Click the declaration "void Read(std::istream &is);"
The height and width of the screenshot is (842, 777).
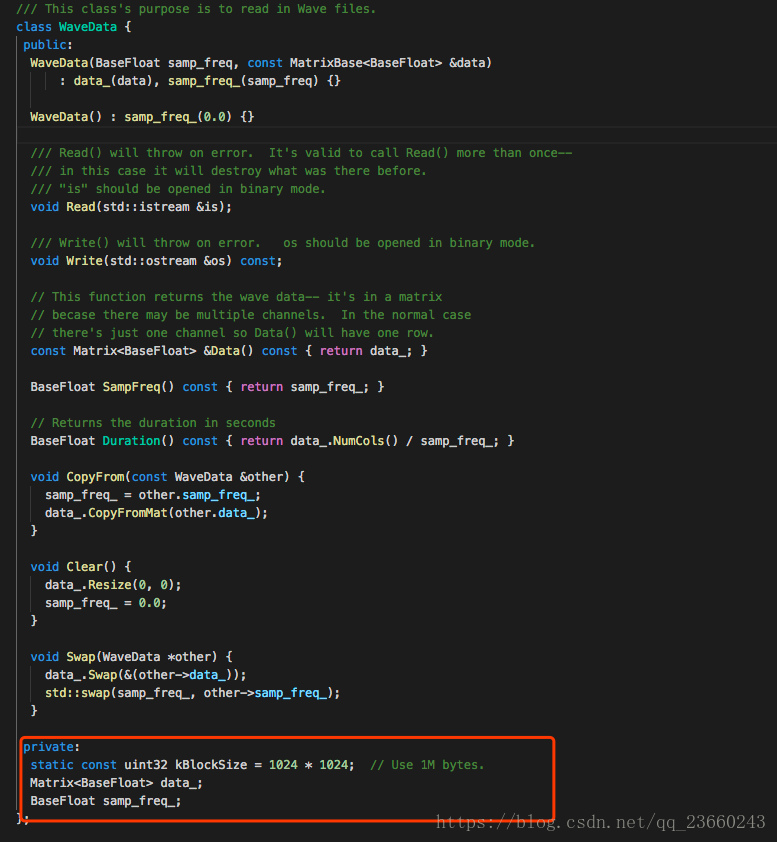pyautogui.click(x=131, y=207)
